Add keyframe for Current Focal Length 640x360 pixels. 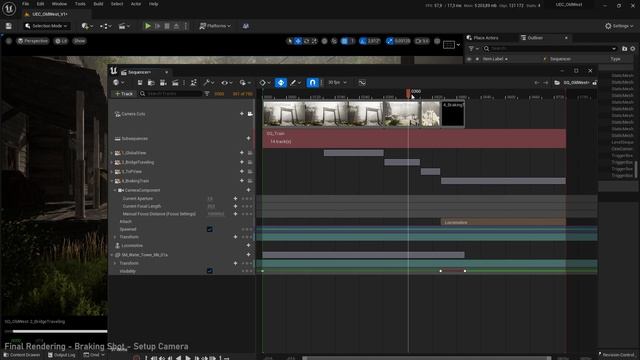pos(235,206)
